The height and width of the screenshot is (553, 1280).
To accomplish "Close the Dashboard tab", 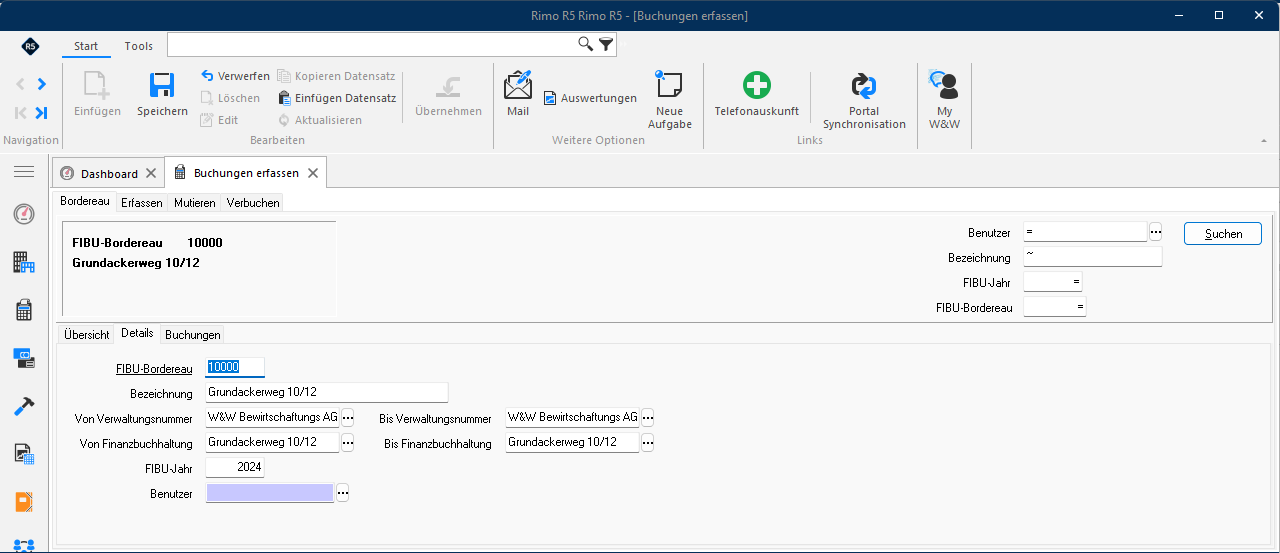I will coord(152,174).
